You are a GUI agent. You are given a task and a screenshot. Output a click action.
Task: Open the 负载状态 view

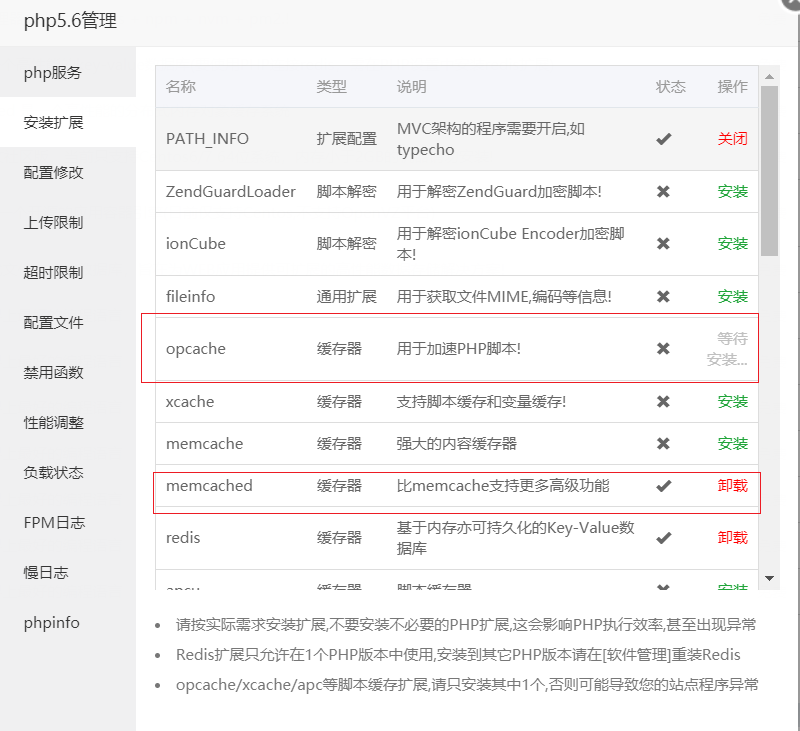pyautogui.click(x=62, y=472)
